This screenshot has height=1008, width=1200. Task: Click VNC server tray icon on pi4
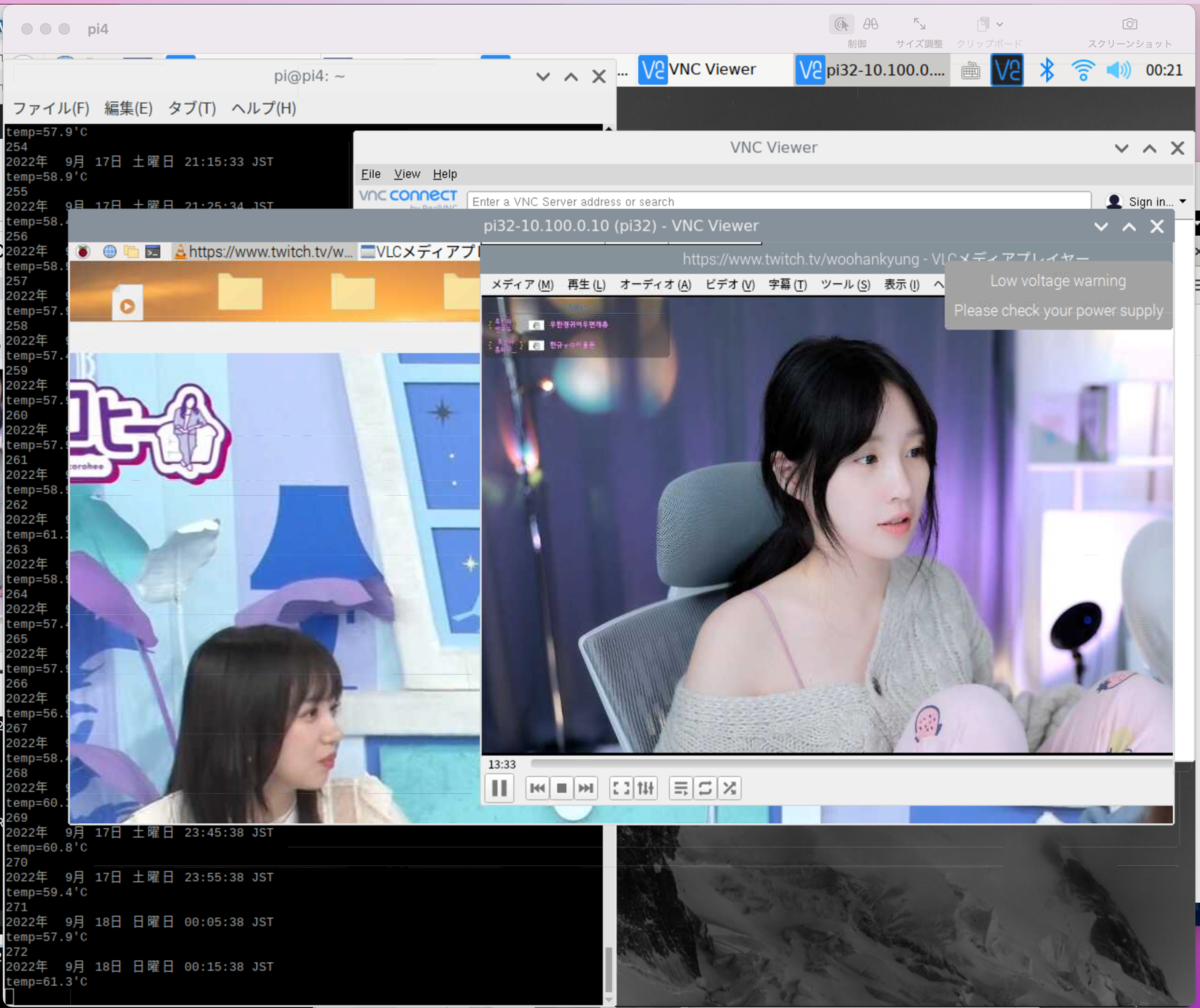(1007, 70)
